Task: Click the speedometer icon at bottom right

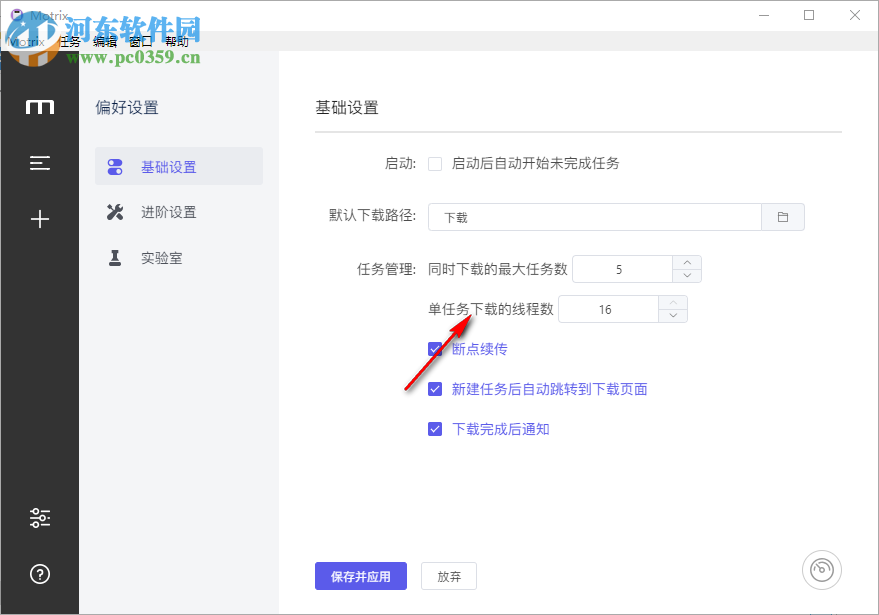Action: [x=821, y=570]
